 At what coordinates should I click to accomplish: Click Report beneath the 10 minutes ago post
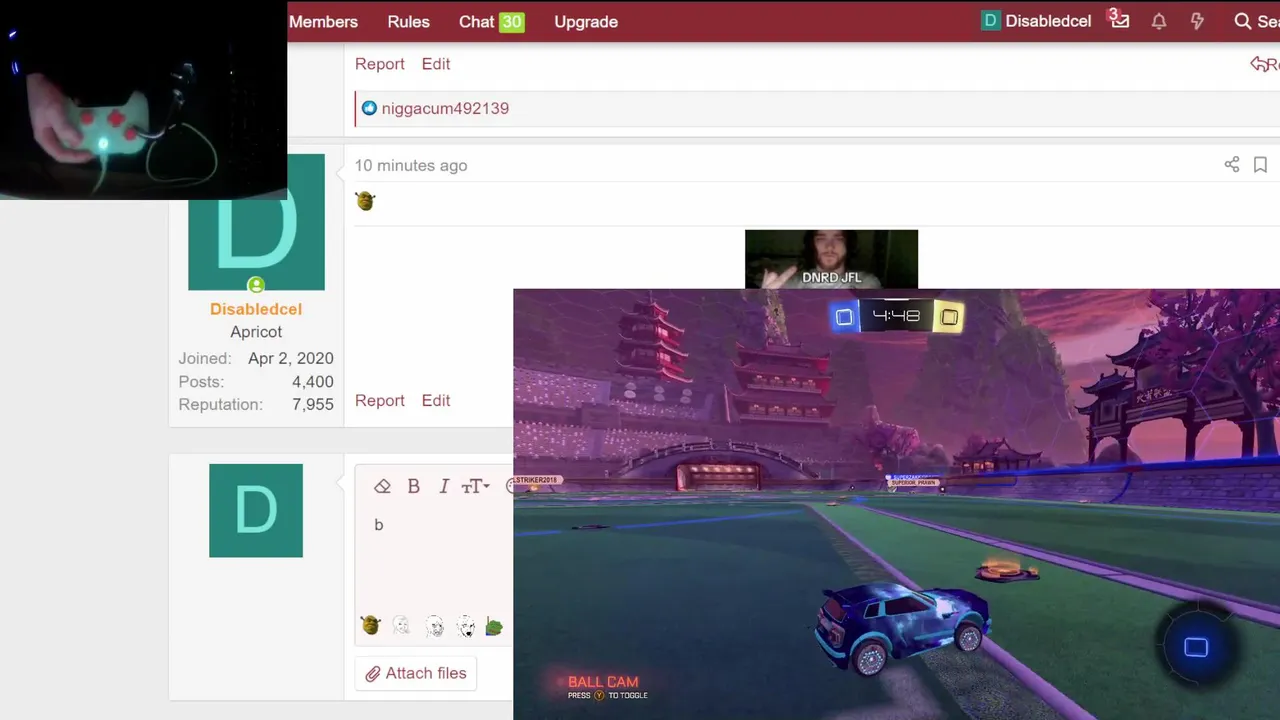[380, 400]
